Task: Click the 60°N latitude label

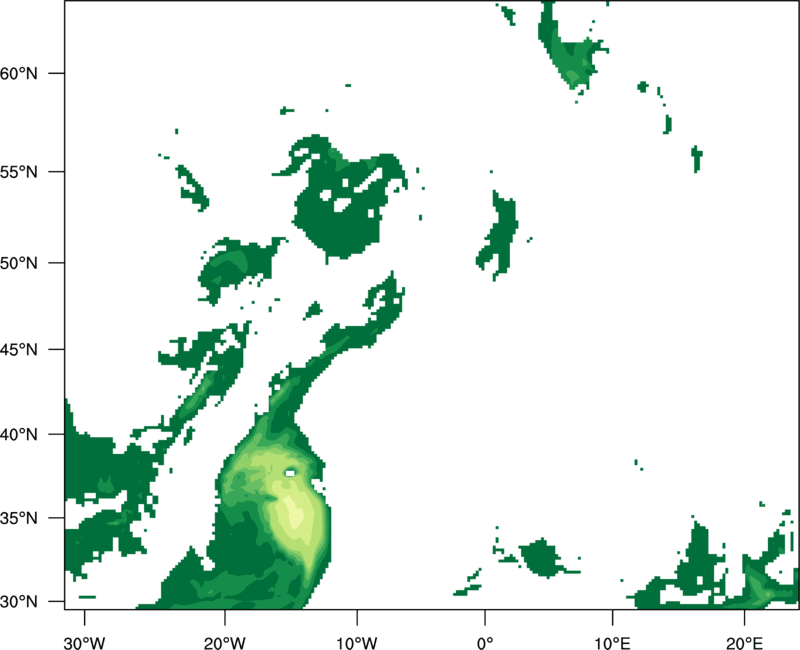Action: pyautogui.click(x=19, y=73)
